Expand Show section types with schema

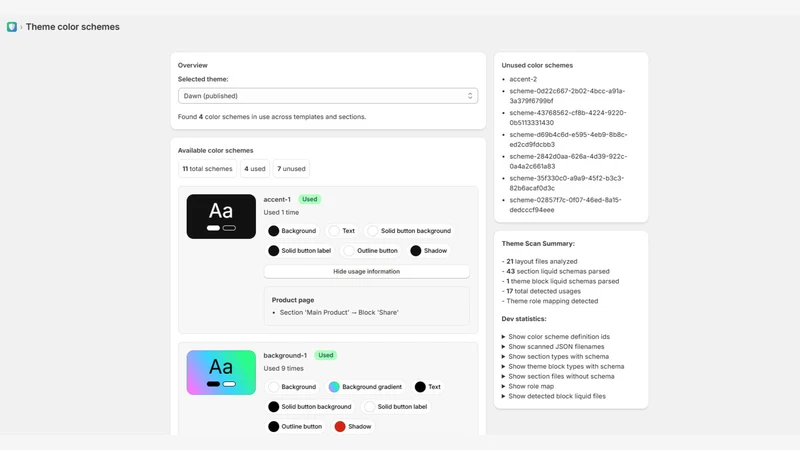point(555,357)
